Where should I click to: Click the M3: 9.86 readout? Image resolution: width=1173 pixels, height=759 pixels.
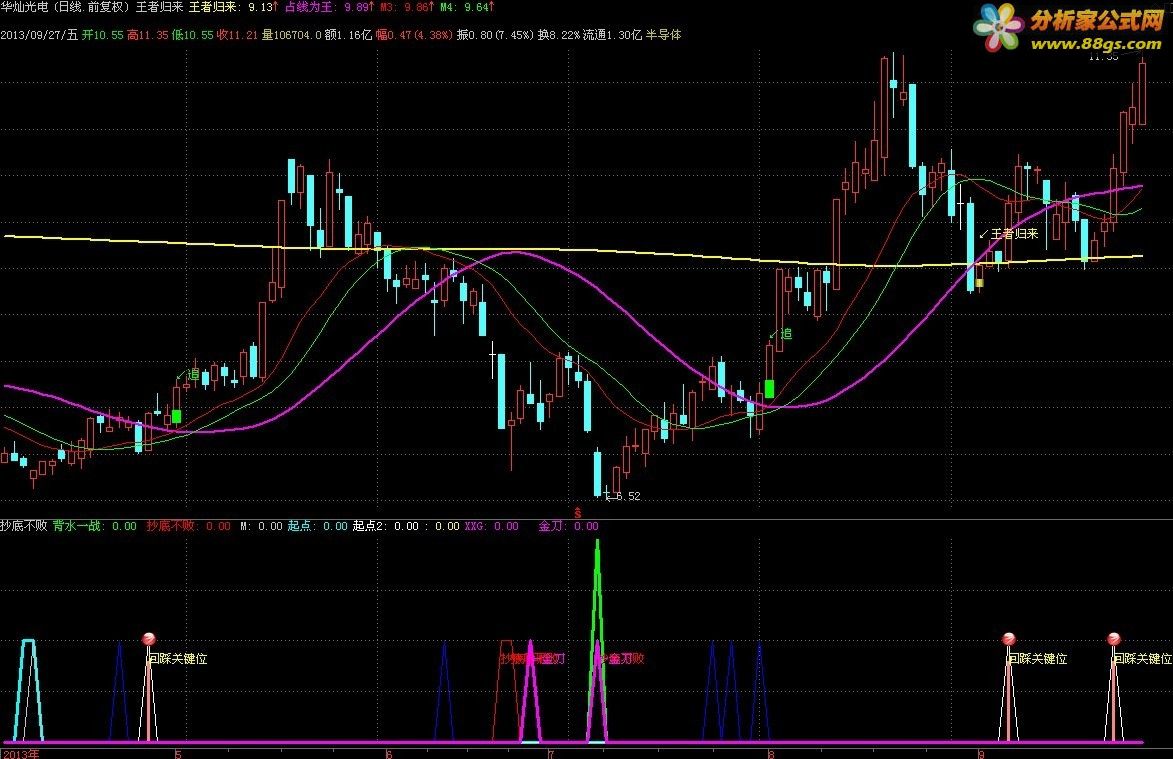point(407,7)
